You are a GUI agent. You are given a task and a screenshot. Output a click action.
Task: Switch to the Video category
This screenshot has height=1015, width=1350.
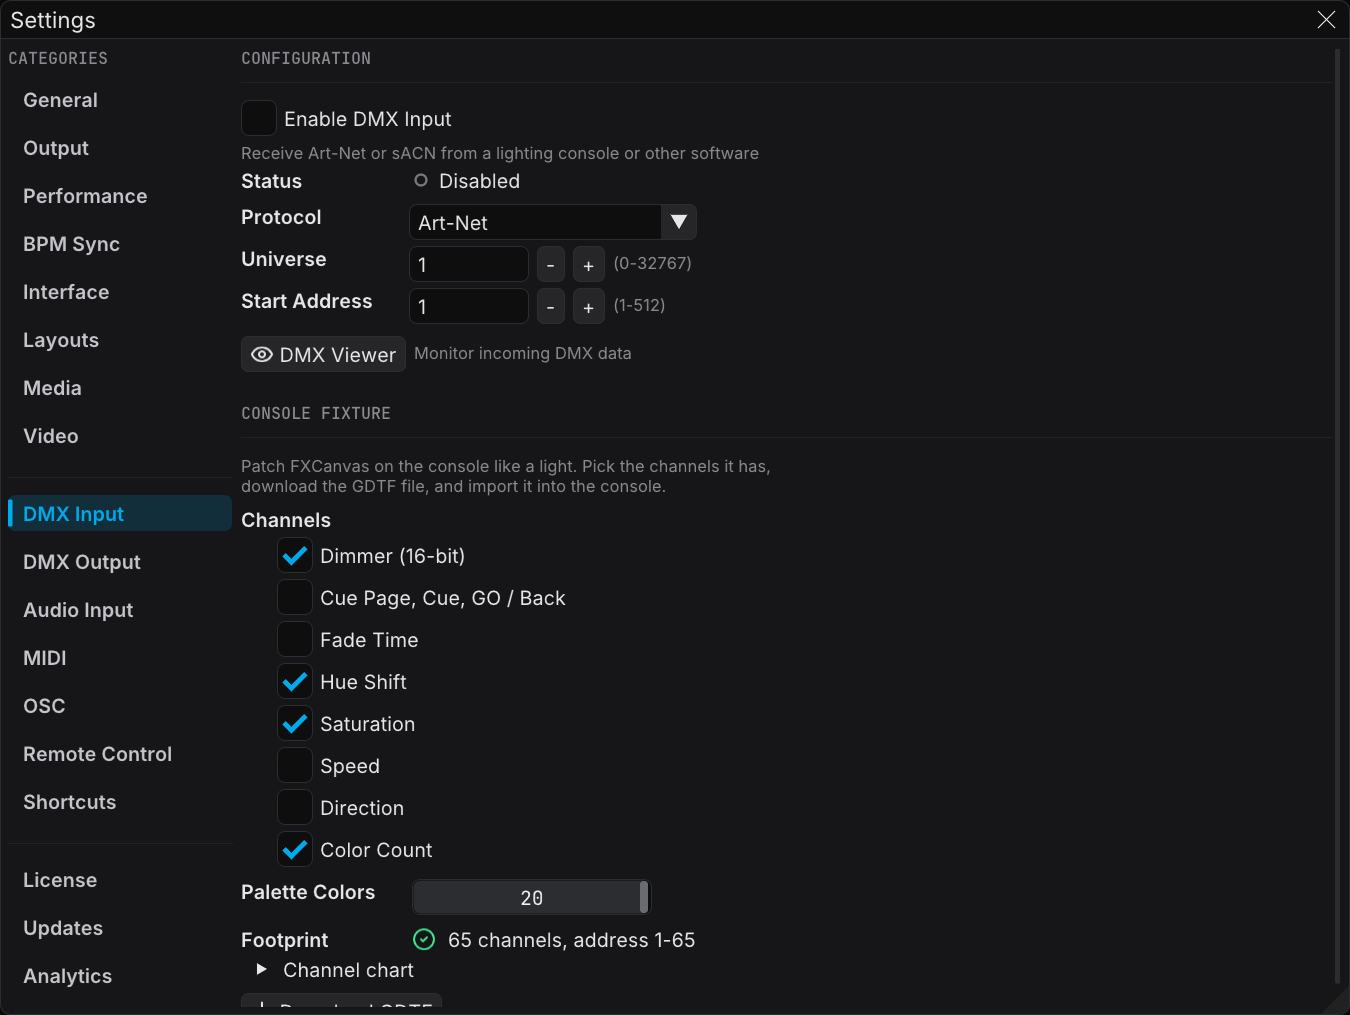(120, 436)
